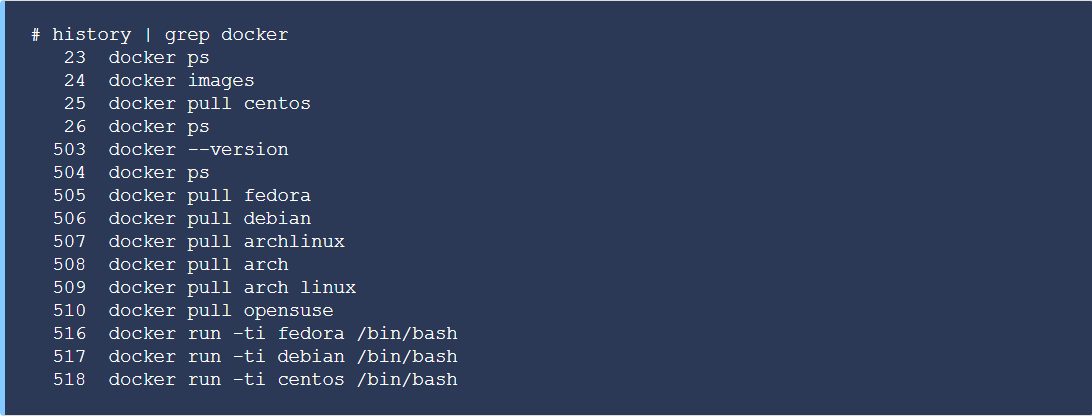Click the history number 510
Viewport: 1092px width, 416px height.
[x=70, y=311]
